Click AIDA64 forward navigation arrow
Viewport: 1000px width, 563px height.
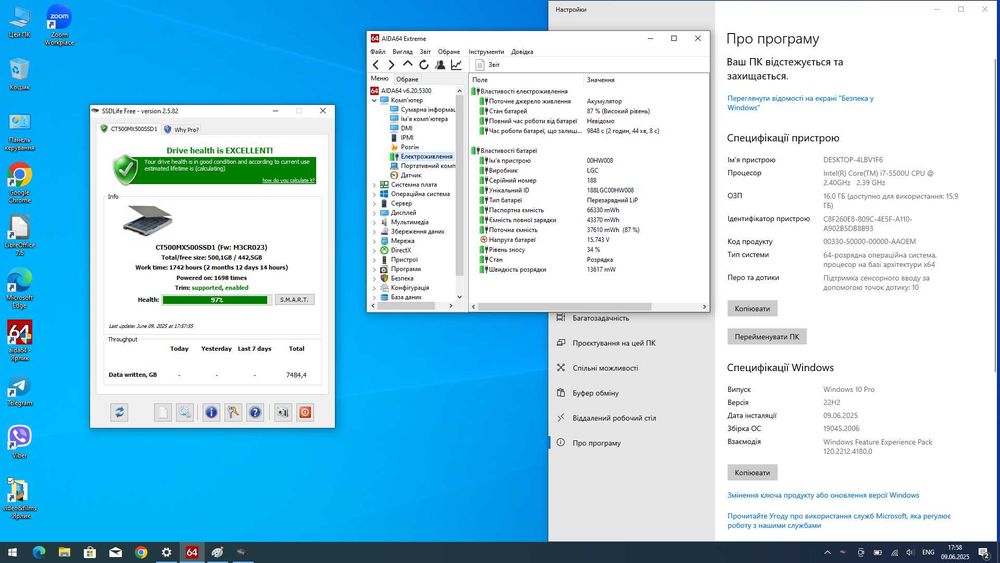392,64
